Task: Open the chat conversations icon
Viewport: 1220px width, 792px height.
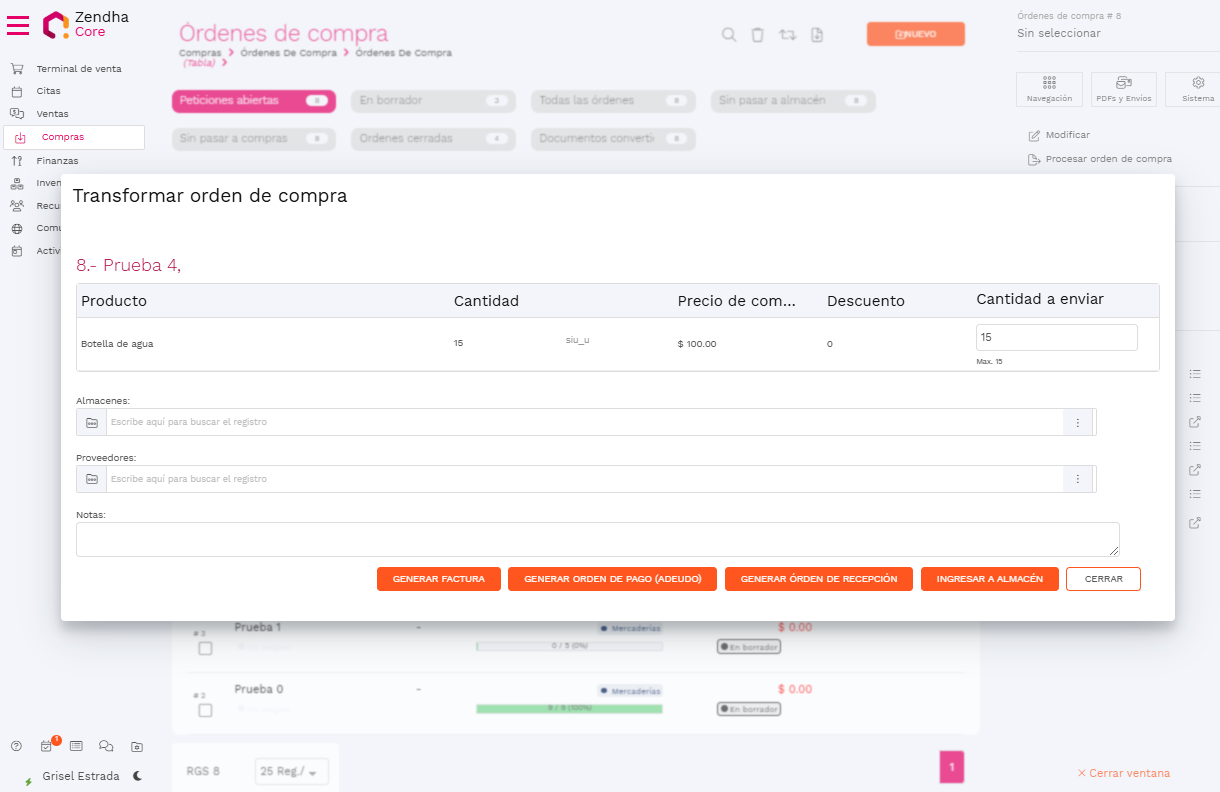Action: click(106, 746)
